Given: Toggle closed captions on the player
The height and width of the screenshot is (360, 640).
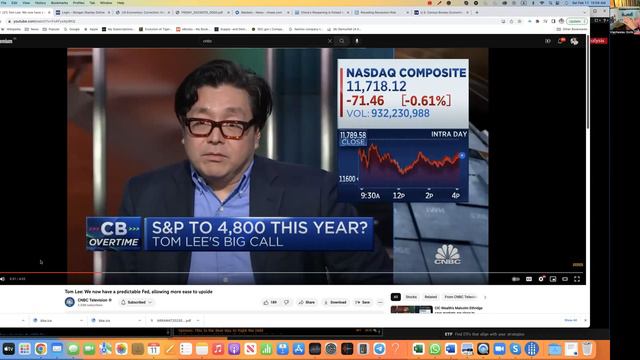Looking at the screenshot, I should coord(529,279).
